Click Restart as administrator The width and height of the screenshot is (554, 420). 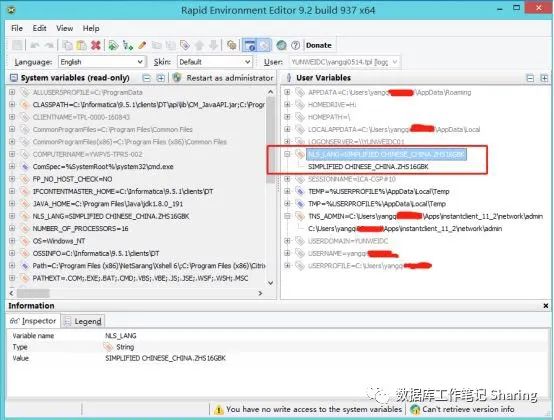pos(223,78)
